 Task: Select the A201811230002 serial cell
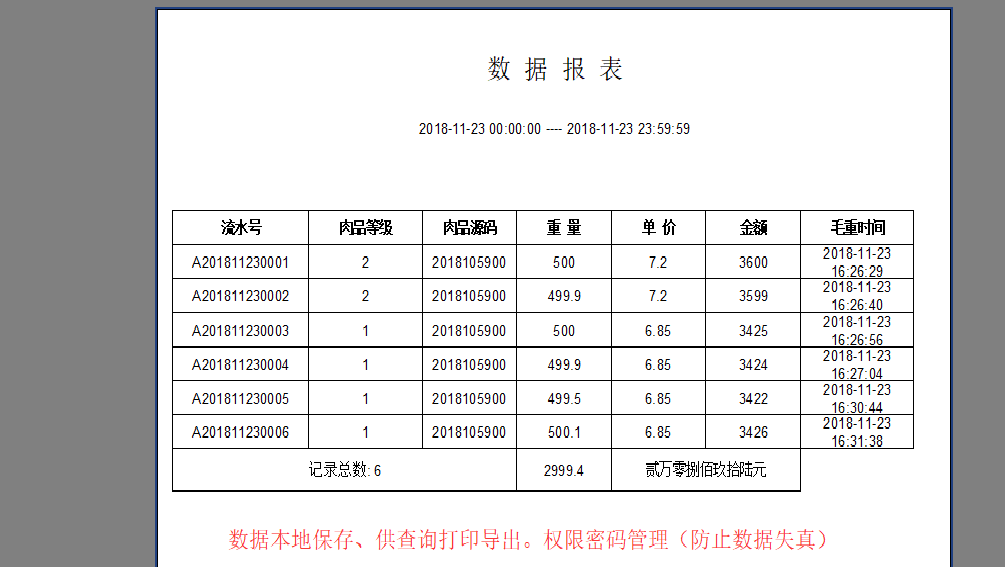coord(241,296)
